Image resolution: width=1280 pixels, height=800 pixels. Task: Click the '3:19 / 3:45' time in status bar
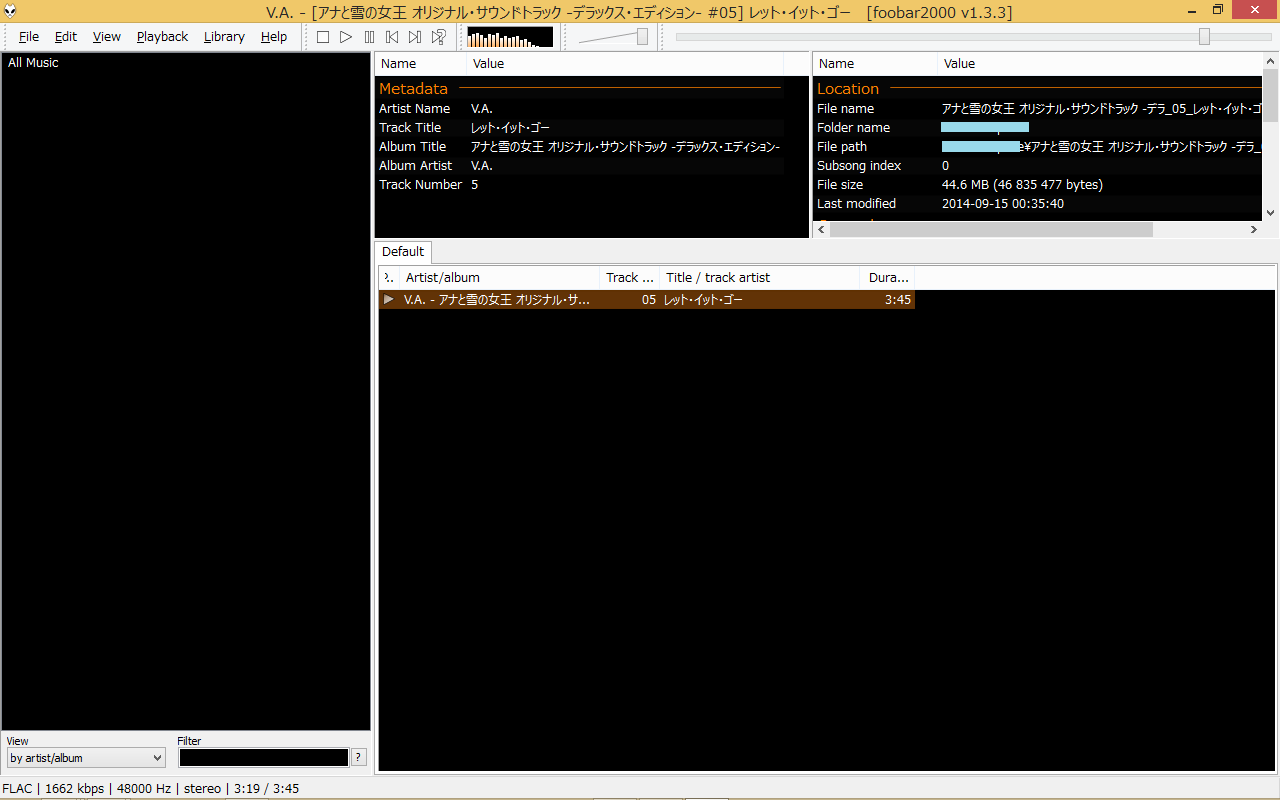coord(266,789)
